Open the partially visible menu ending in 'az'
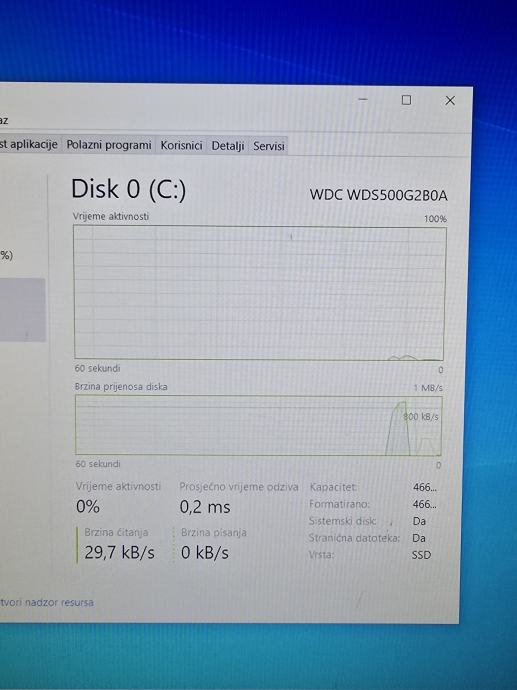 click(4, 120)
